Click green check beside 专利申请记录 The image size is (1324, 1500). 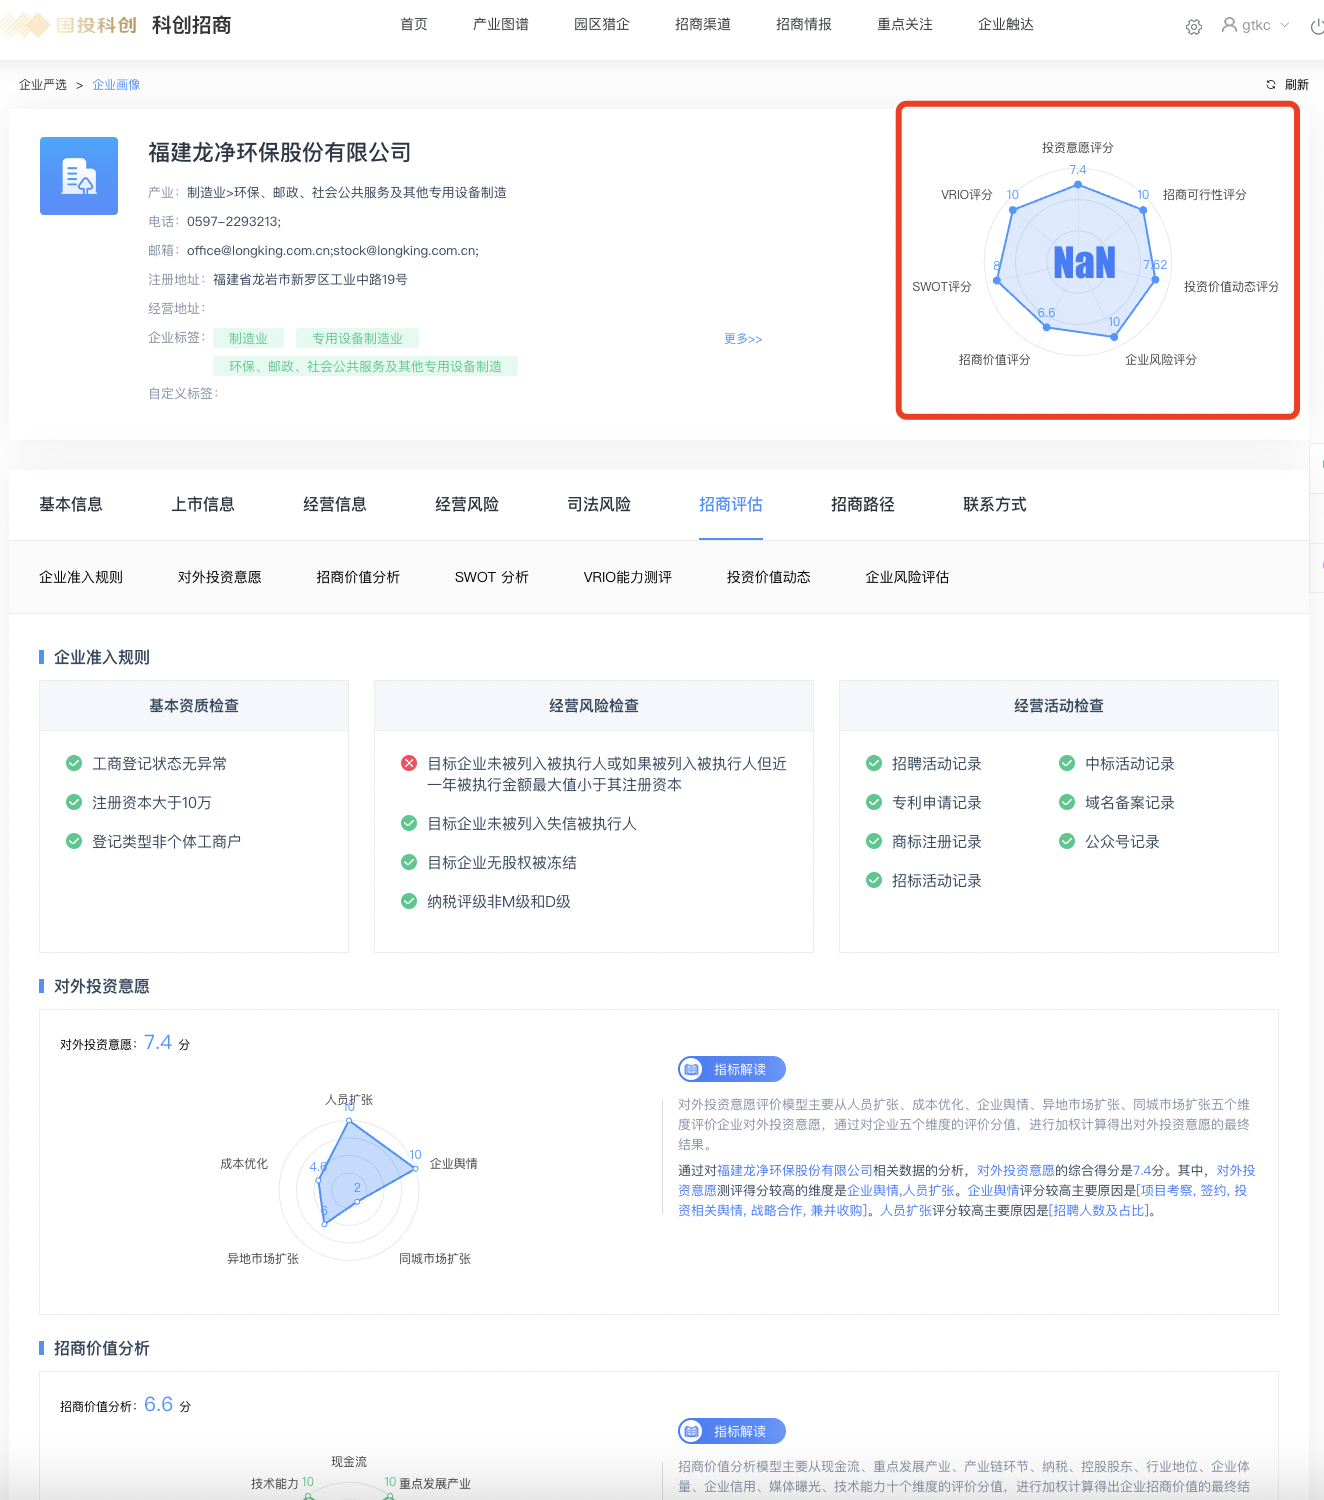tap(874, 803)
